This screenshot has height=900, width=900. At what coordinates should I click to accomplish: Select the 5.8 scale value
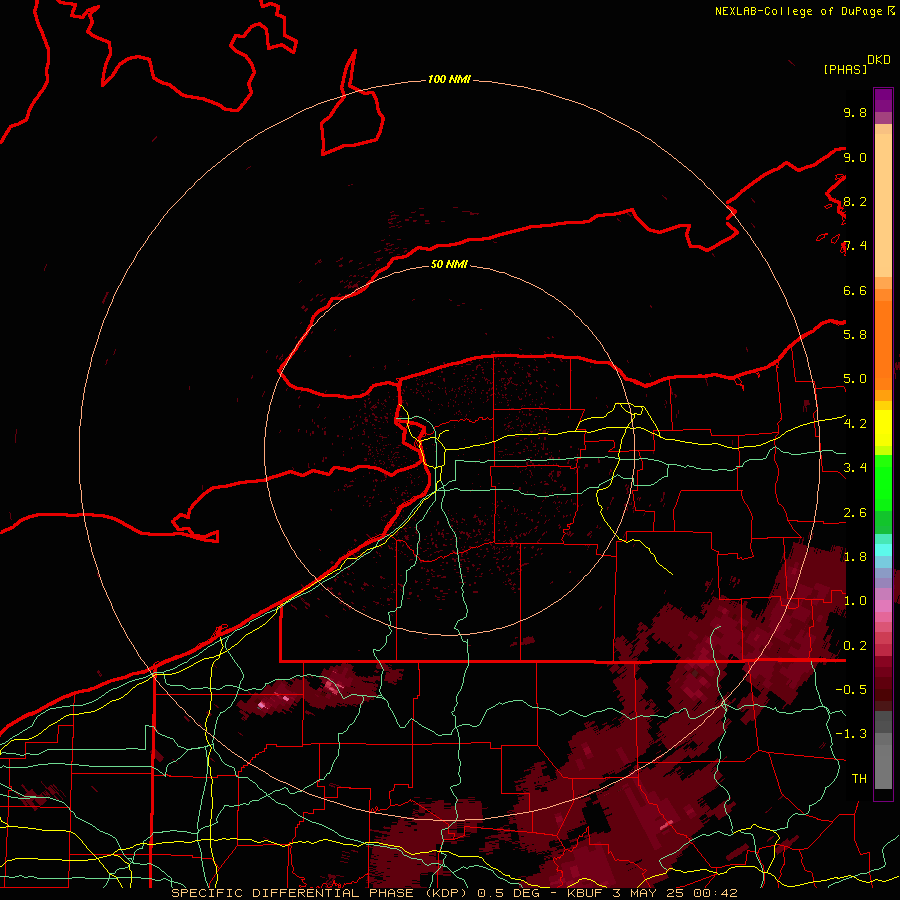(x=855, y=334)
